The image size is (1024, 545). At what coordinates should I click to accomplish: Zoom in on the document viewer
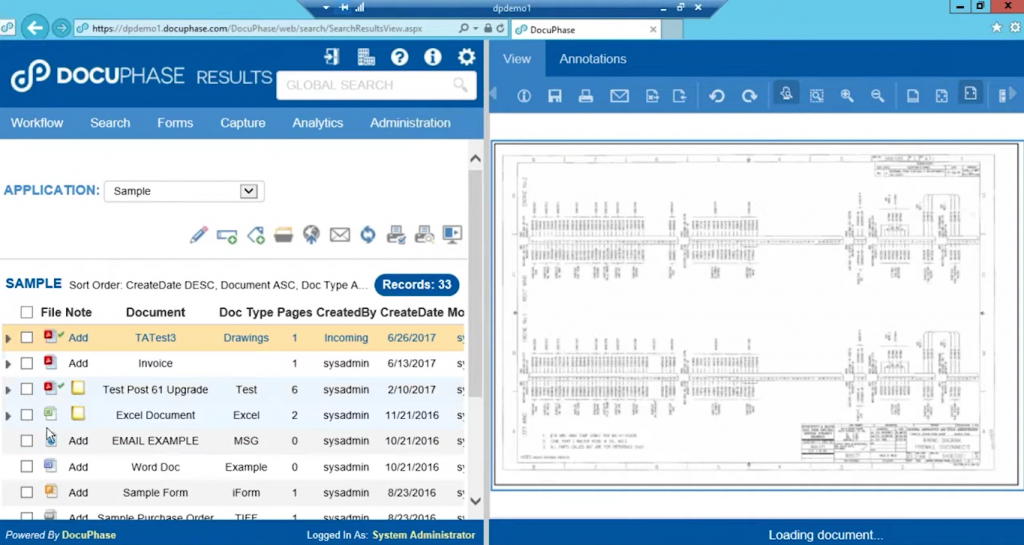coord(847,96)
